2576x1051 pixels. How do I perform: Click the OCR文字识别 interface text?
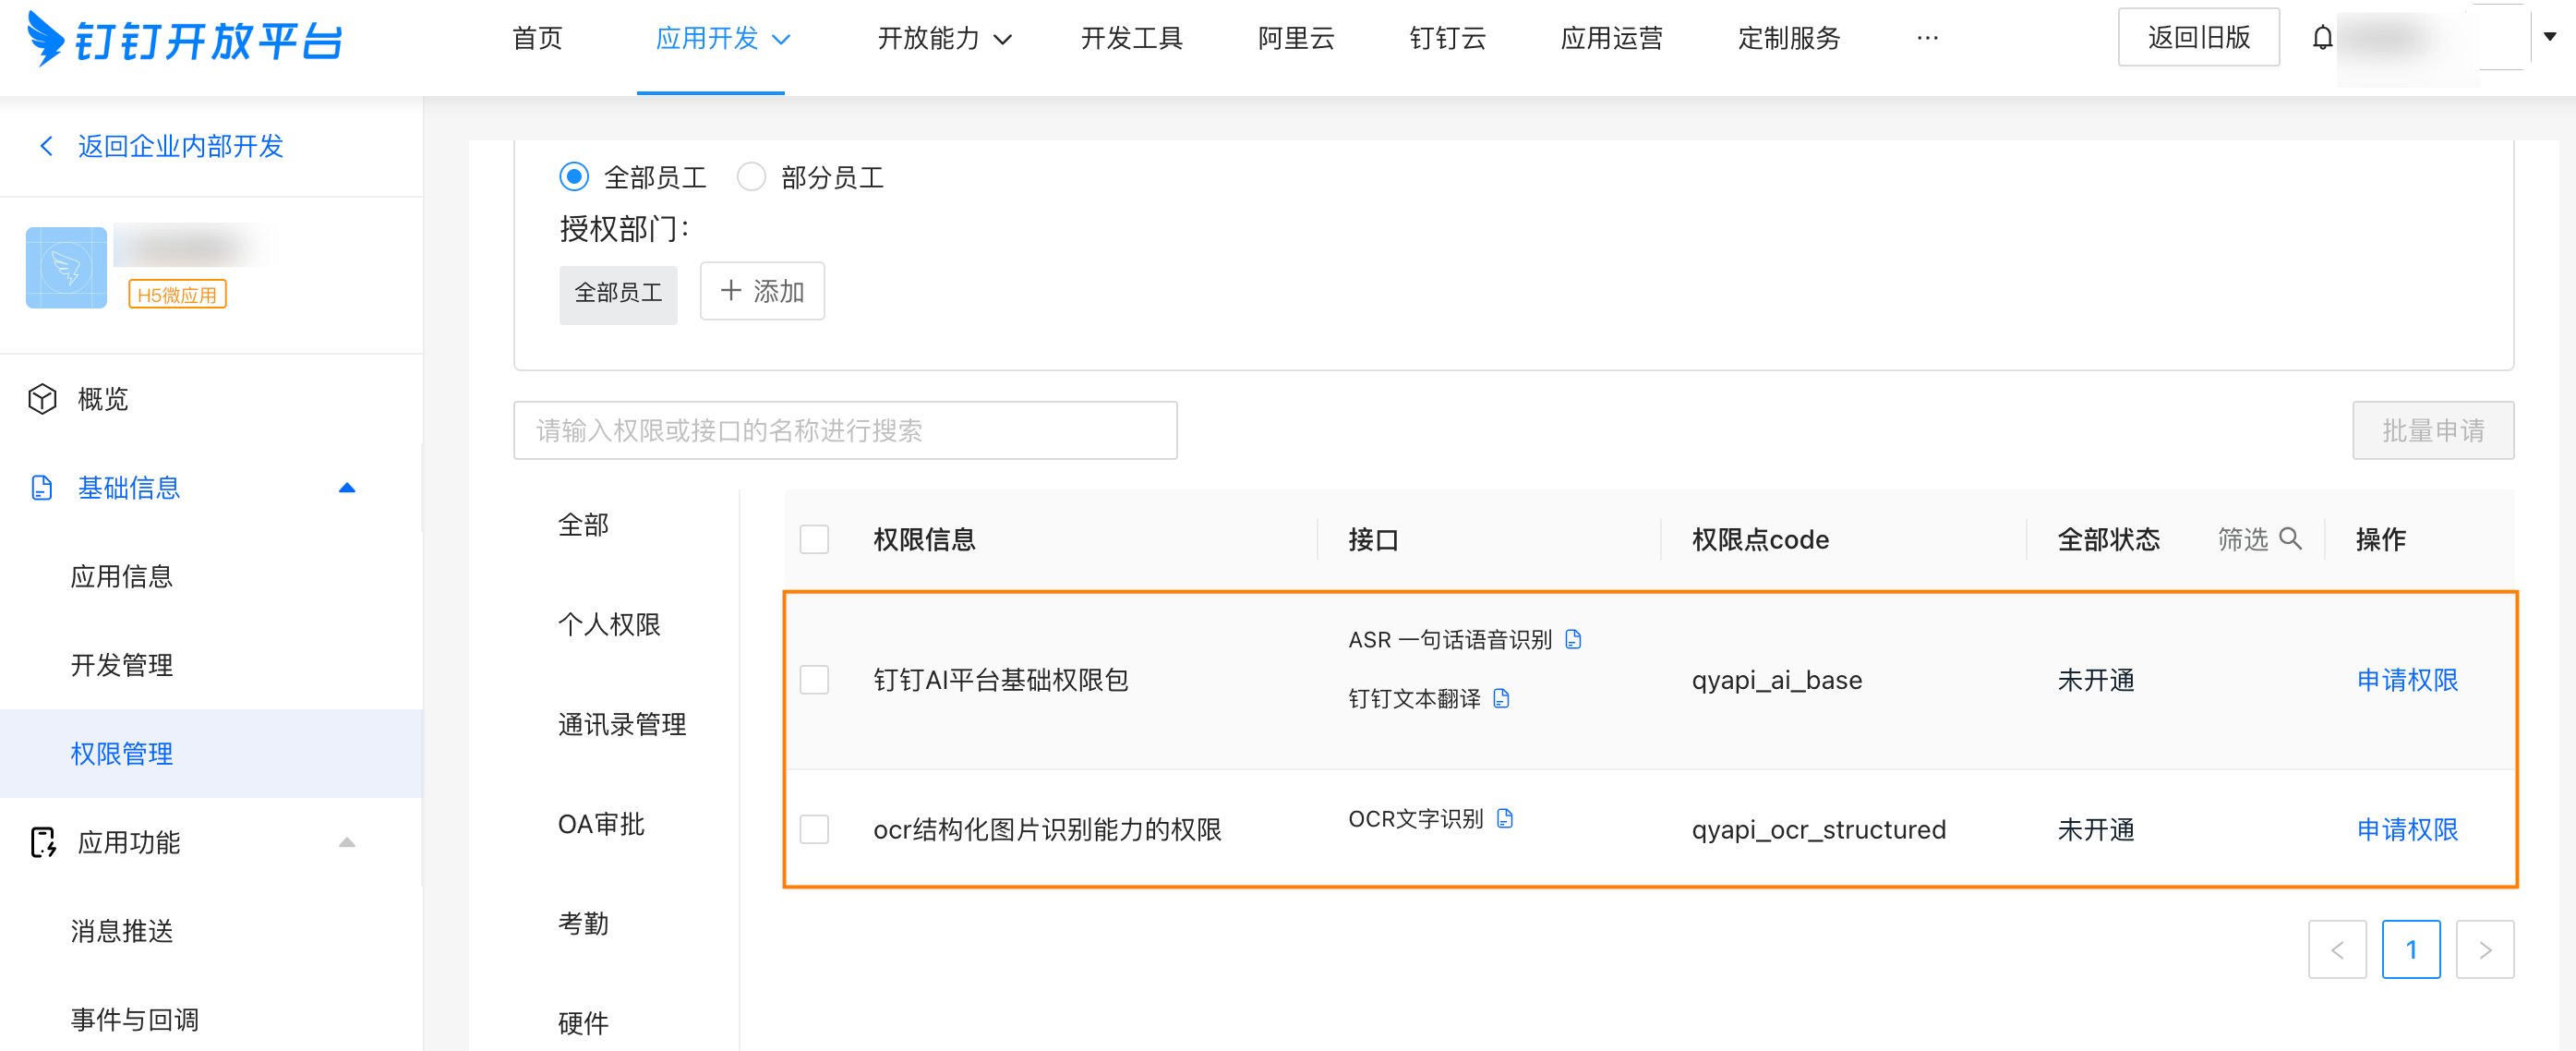pos(1415,819)
